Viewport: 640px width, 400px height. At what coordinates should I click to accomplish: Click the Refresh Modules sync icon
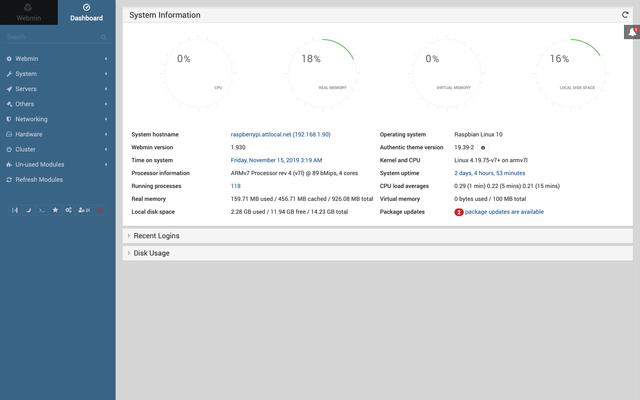9,180
